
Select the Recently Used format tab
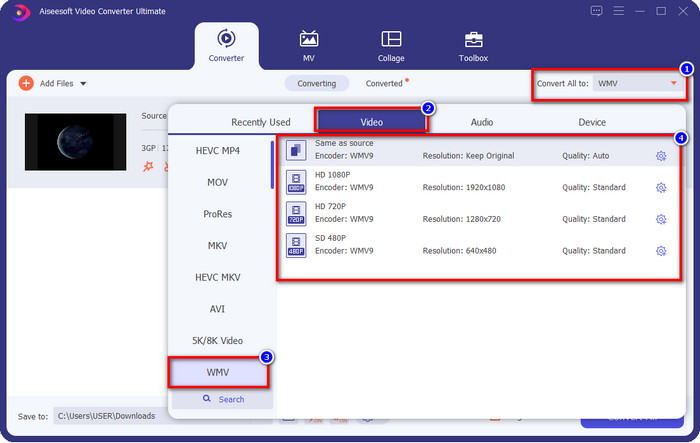pos(261,122)
